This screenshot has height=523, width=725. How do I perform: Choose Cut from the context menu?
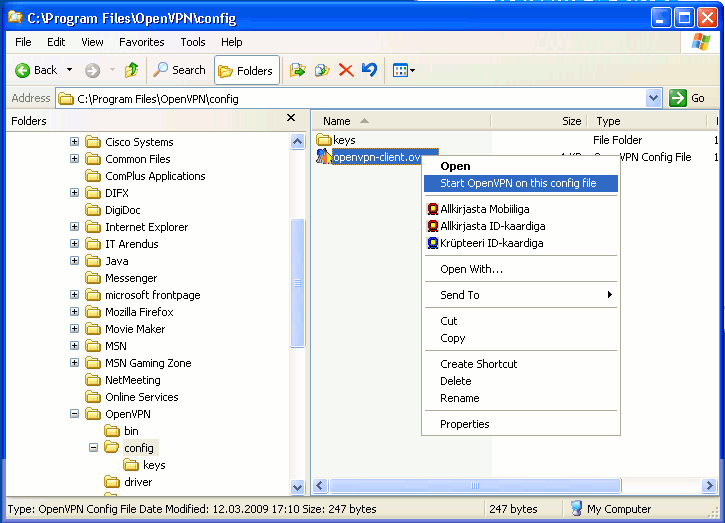point(521,321)
